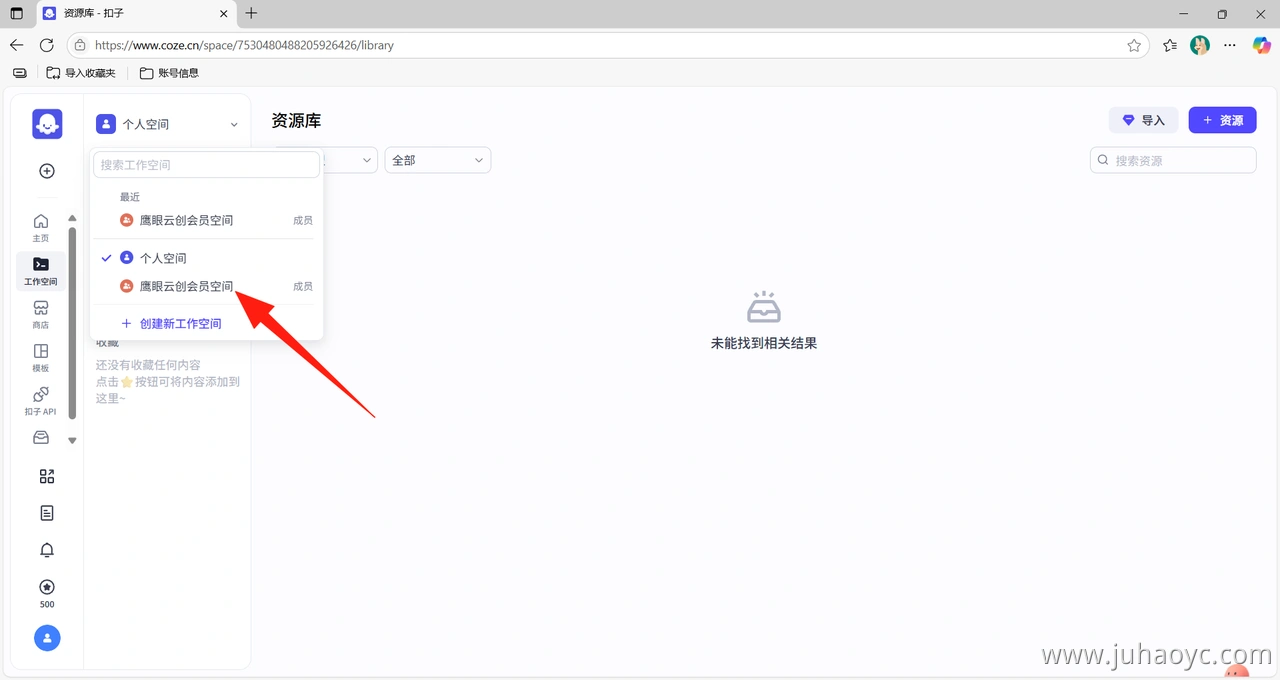Screen dimensions: 1280x680
Task: Click the 搜索工作空间 search field
Action: [207, 165]
